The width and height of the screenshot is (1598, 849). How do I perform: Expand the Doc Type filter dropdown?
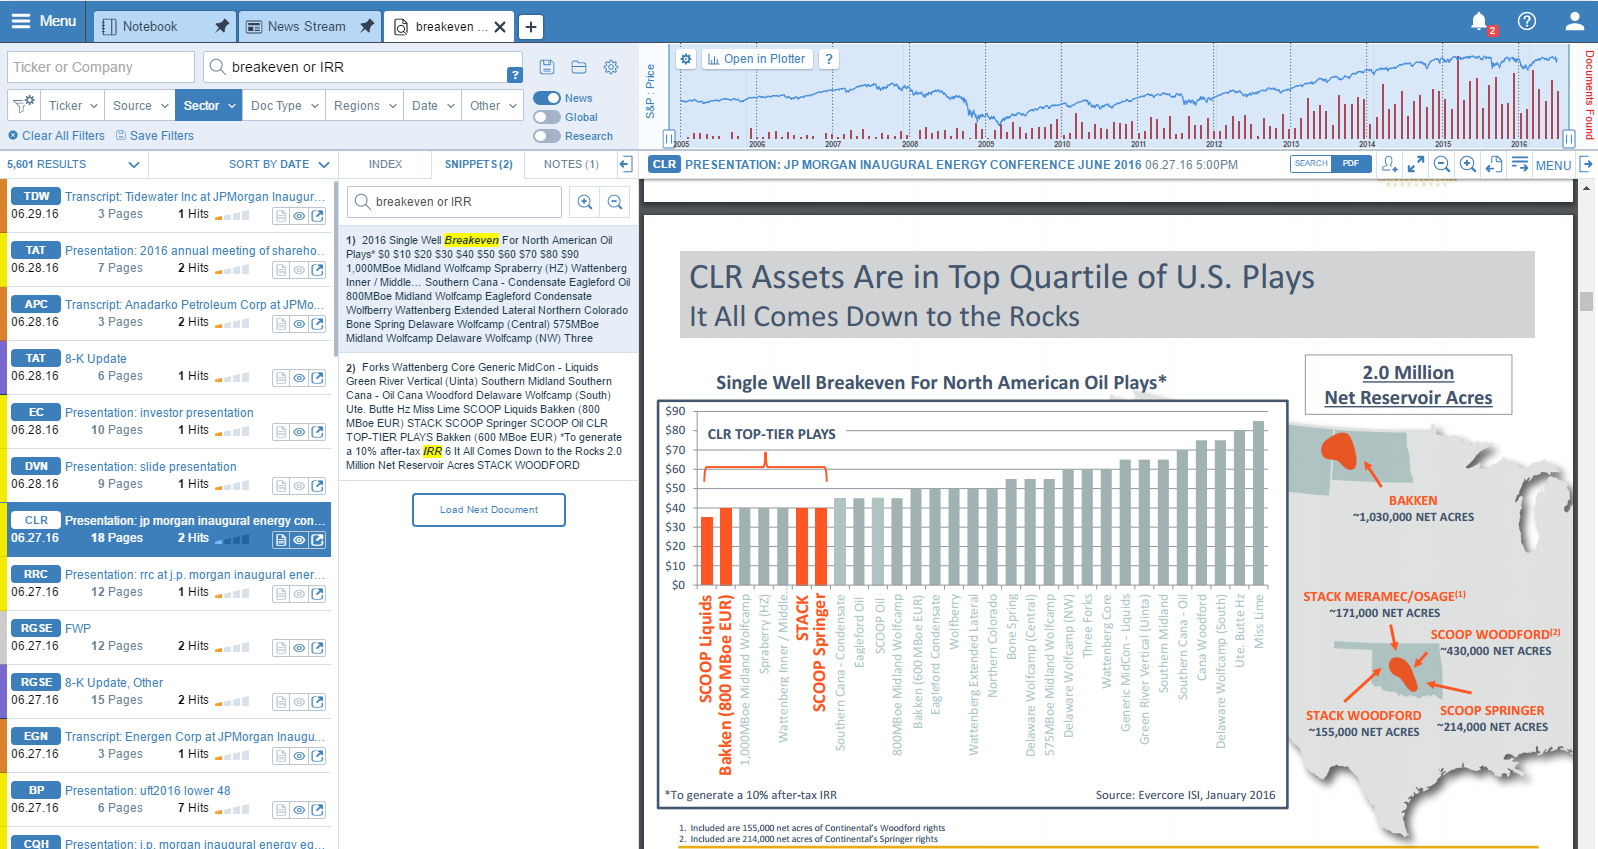click(x=284, y=105)
